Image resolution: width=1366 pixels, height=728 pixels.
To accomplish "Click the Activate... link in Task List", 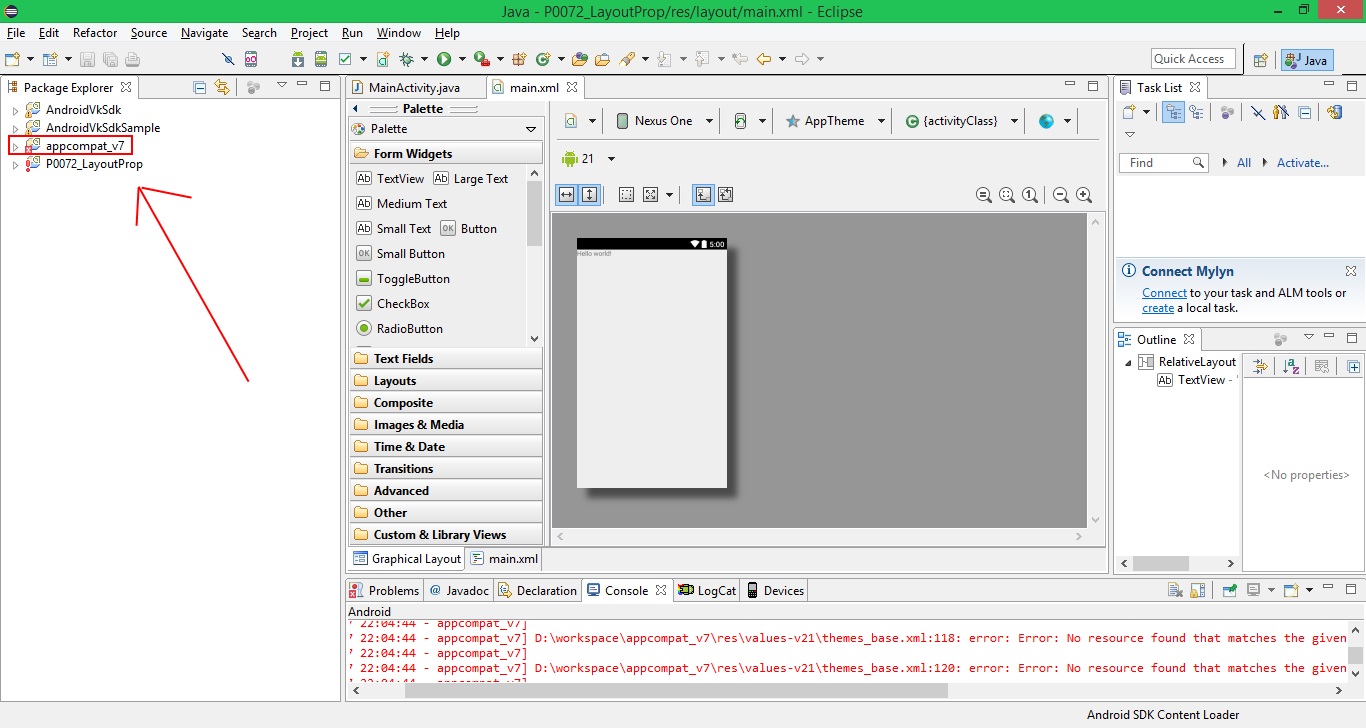I will (1303, 163).
